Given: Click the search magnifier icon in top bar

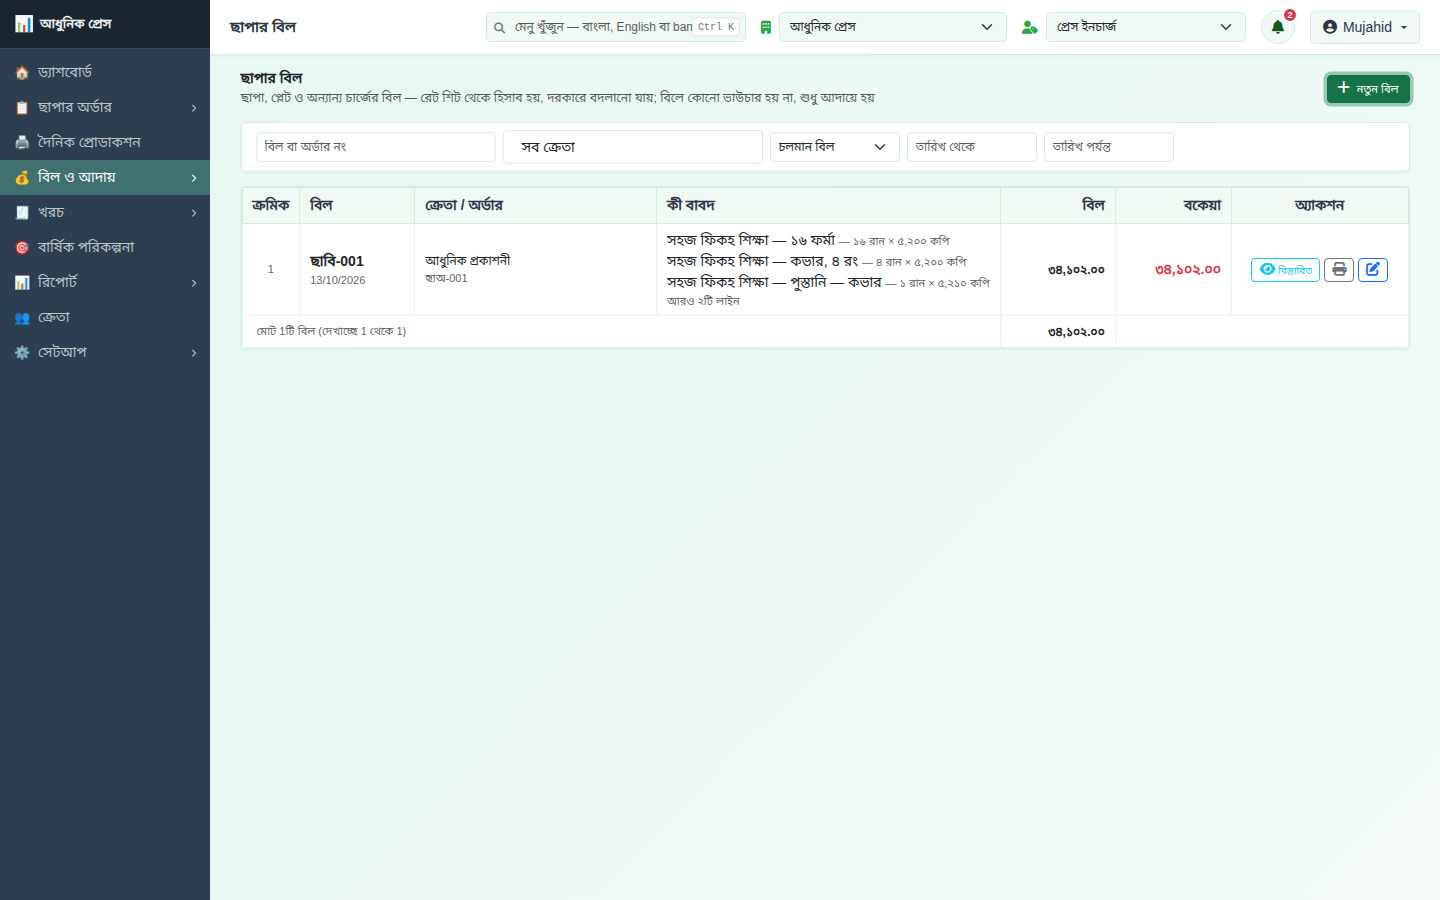Looking at the screenshot, I should tap(499, 28).
